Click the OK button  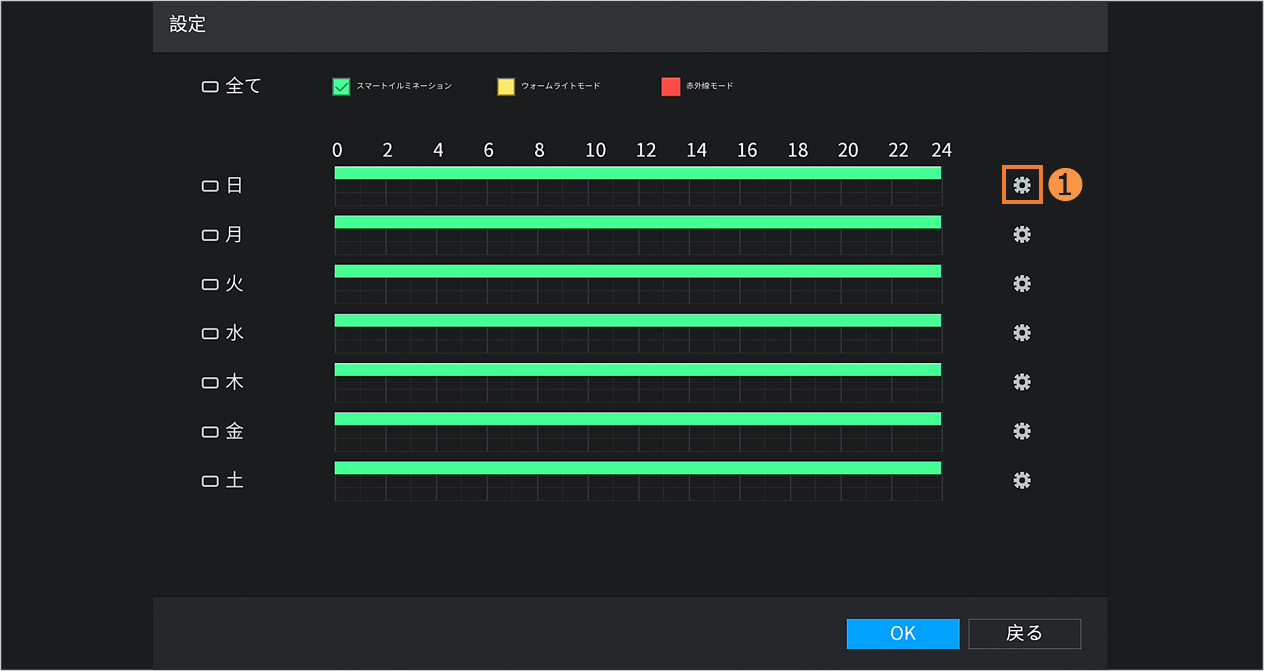pyautogui.click(x=902, y=633)
